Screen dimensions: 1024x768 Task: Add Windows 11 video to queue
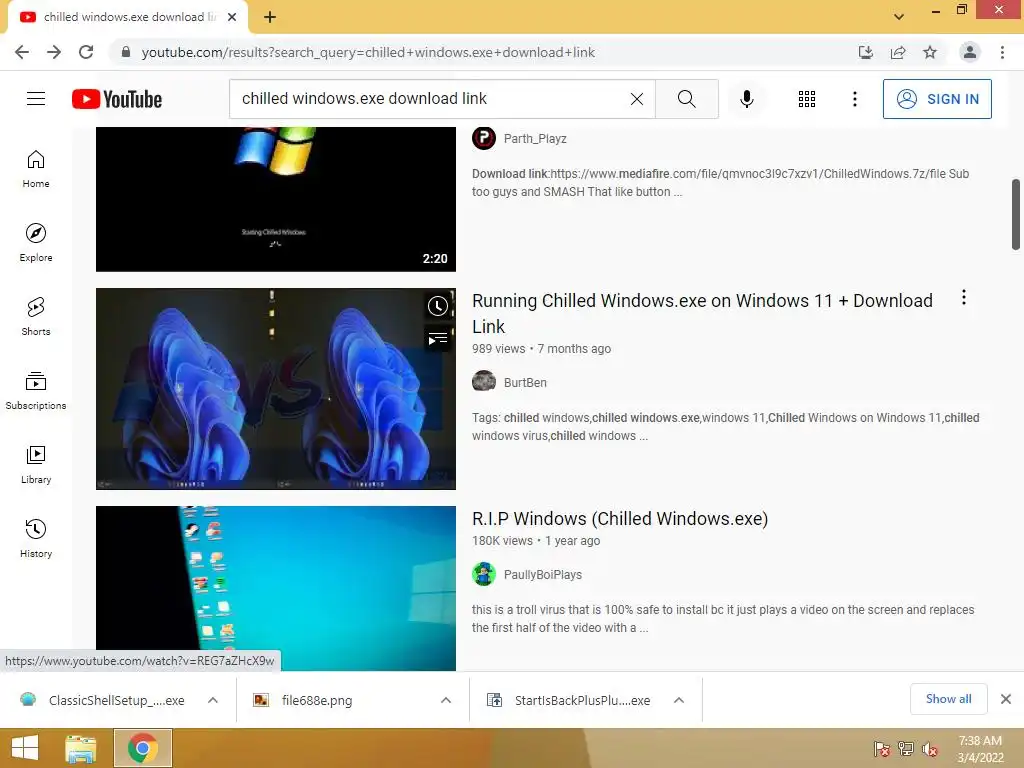(438, 339)
